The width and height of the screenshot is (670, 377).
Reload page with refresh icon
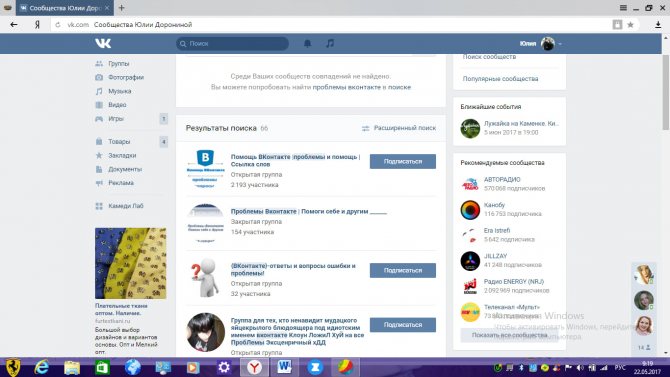58,25
